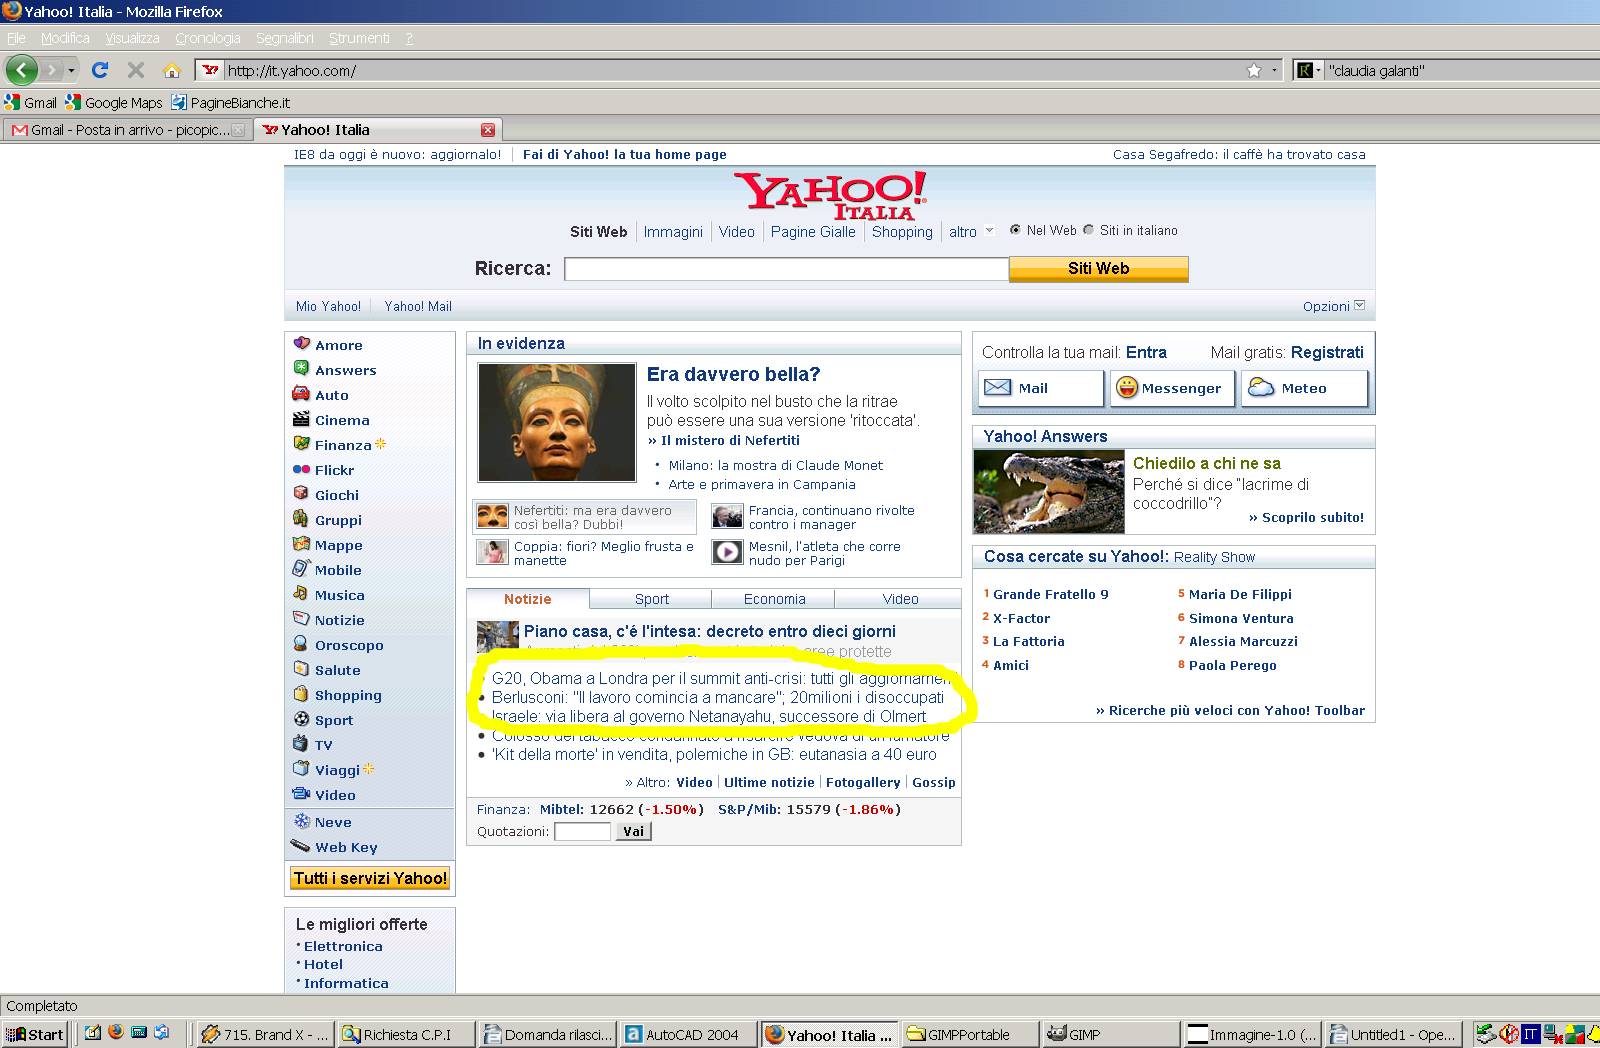The height and width of the screenshot is (1048, 1600).
Task: Click the 'Registrati' mail signup link
Action: [x=1327, y=352]
